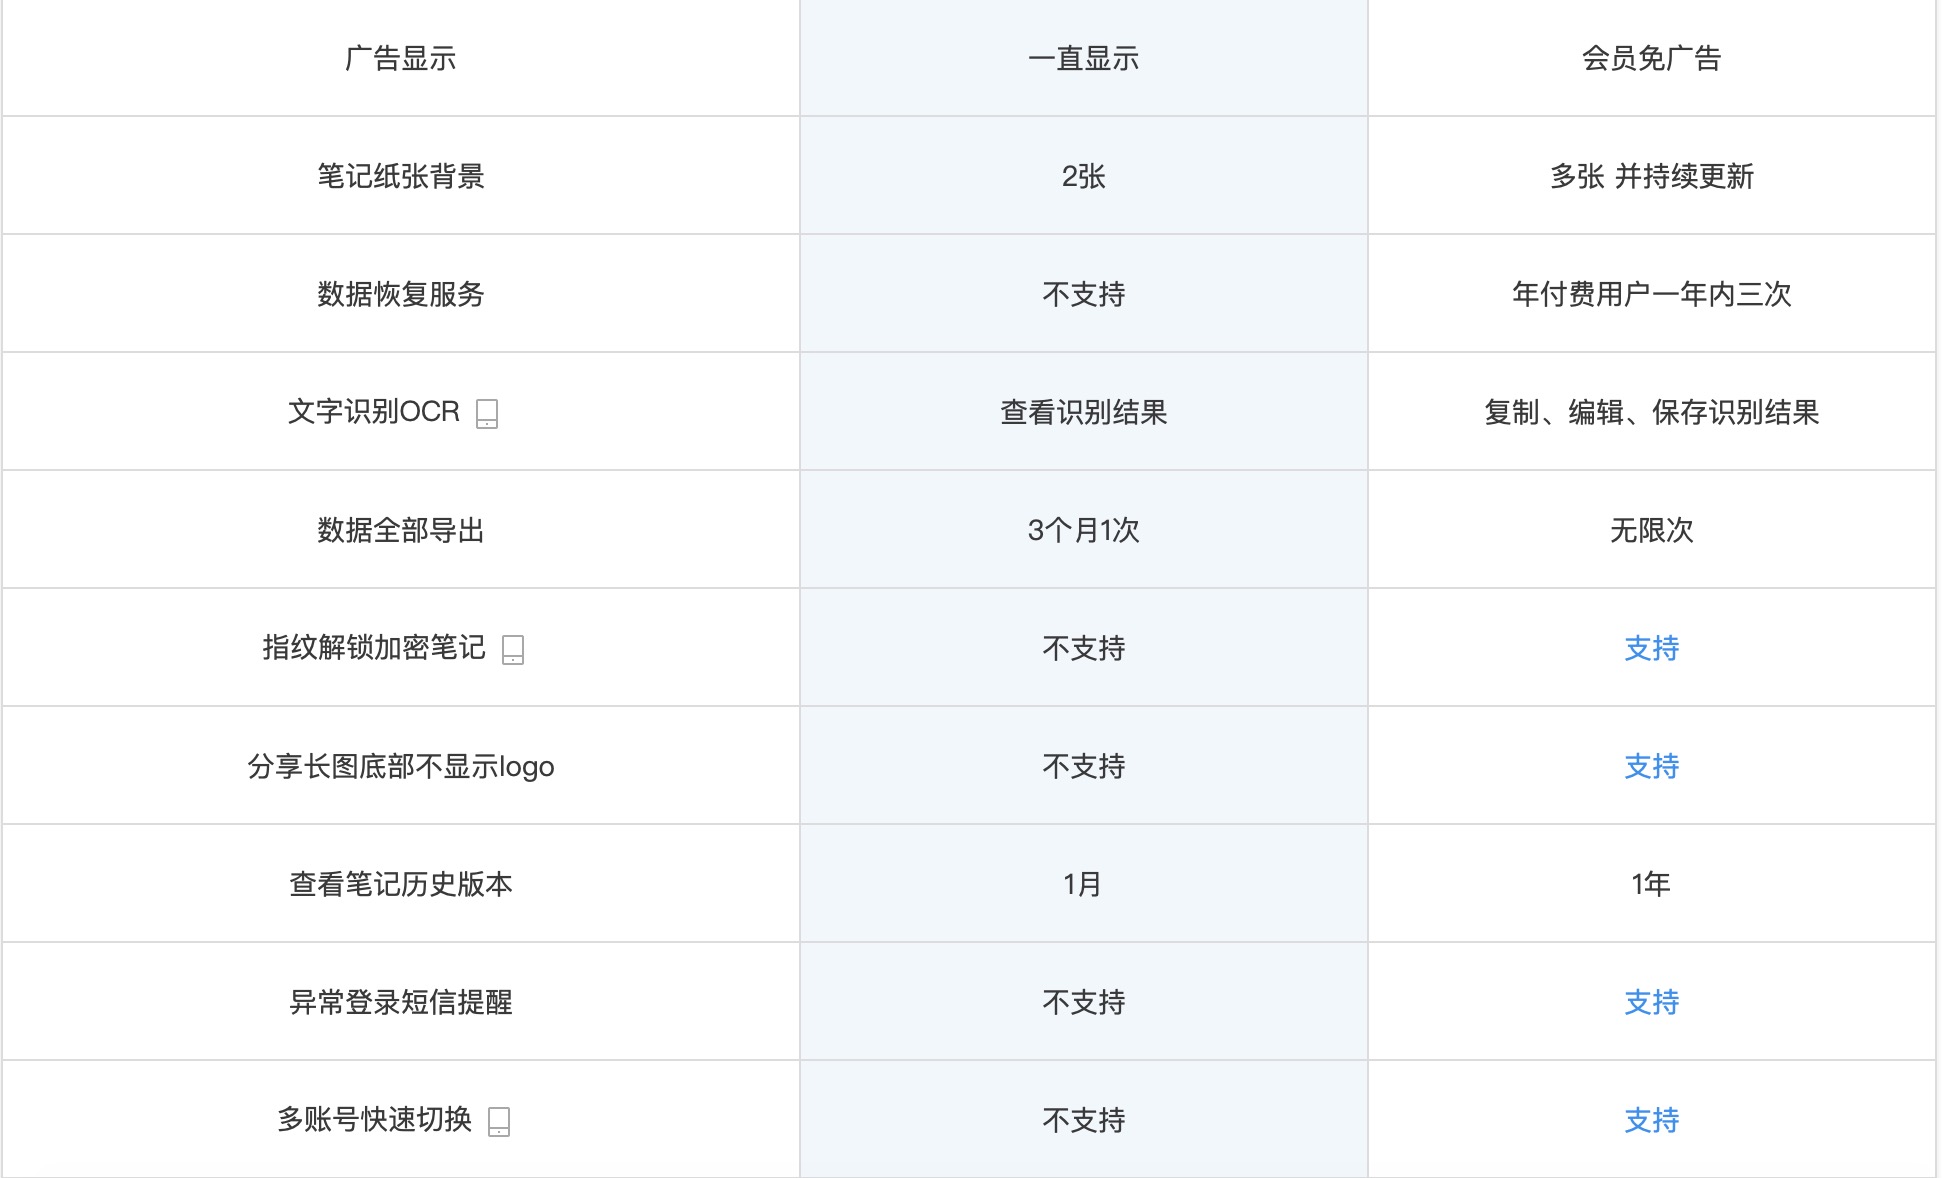
Task: Open the blue 支持 link for 指纹解锁加密笔记
Action: pyautogui.click(x=1651, y=648)
